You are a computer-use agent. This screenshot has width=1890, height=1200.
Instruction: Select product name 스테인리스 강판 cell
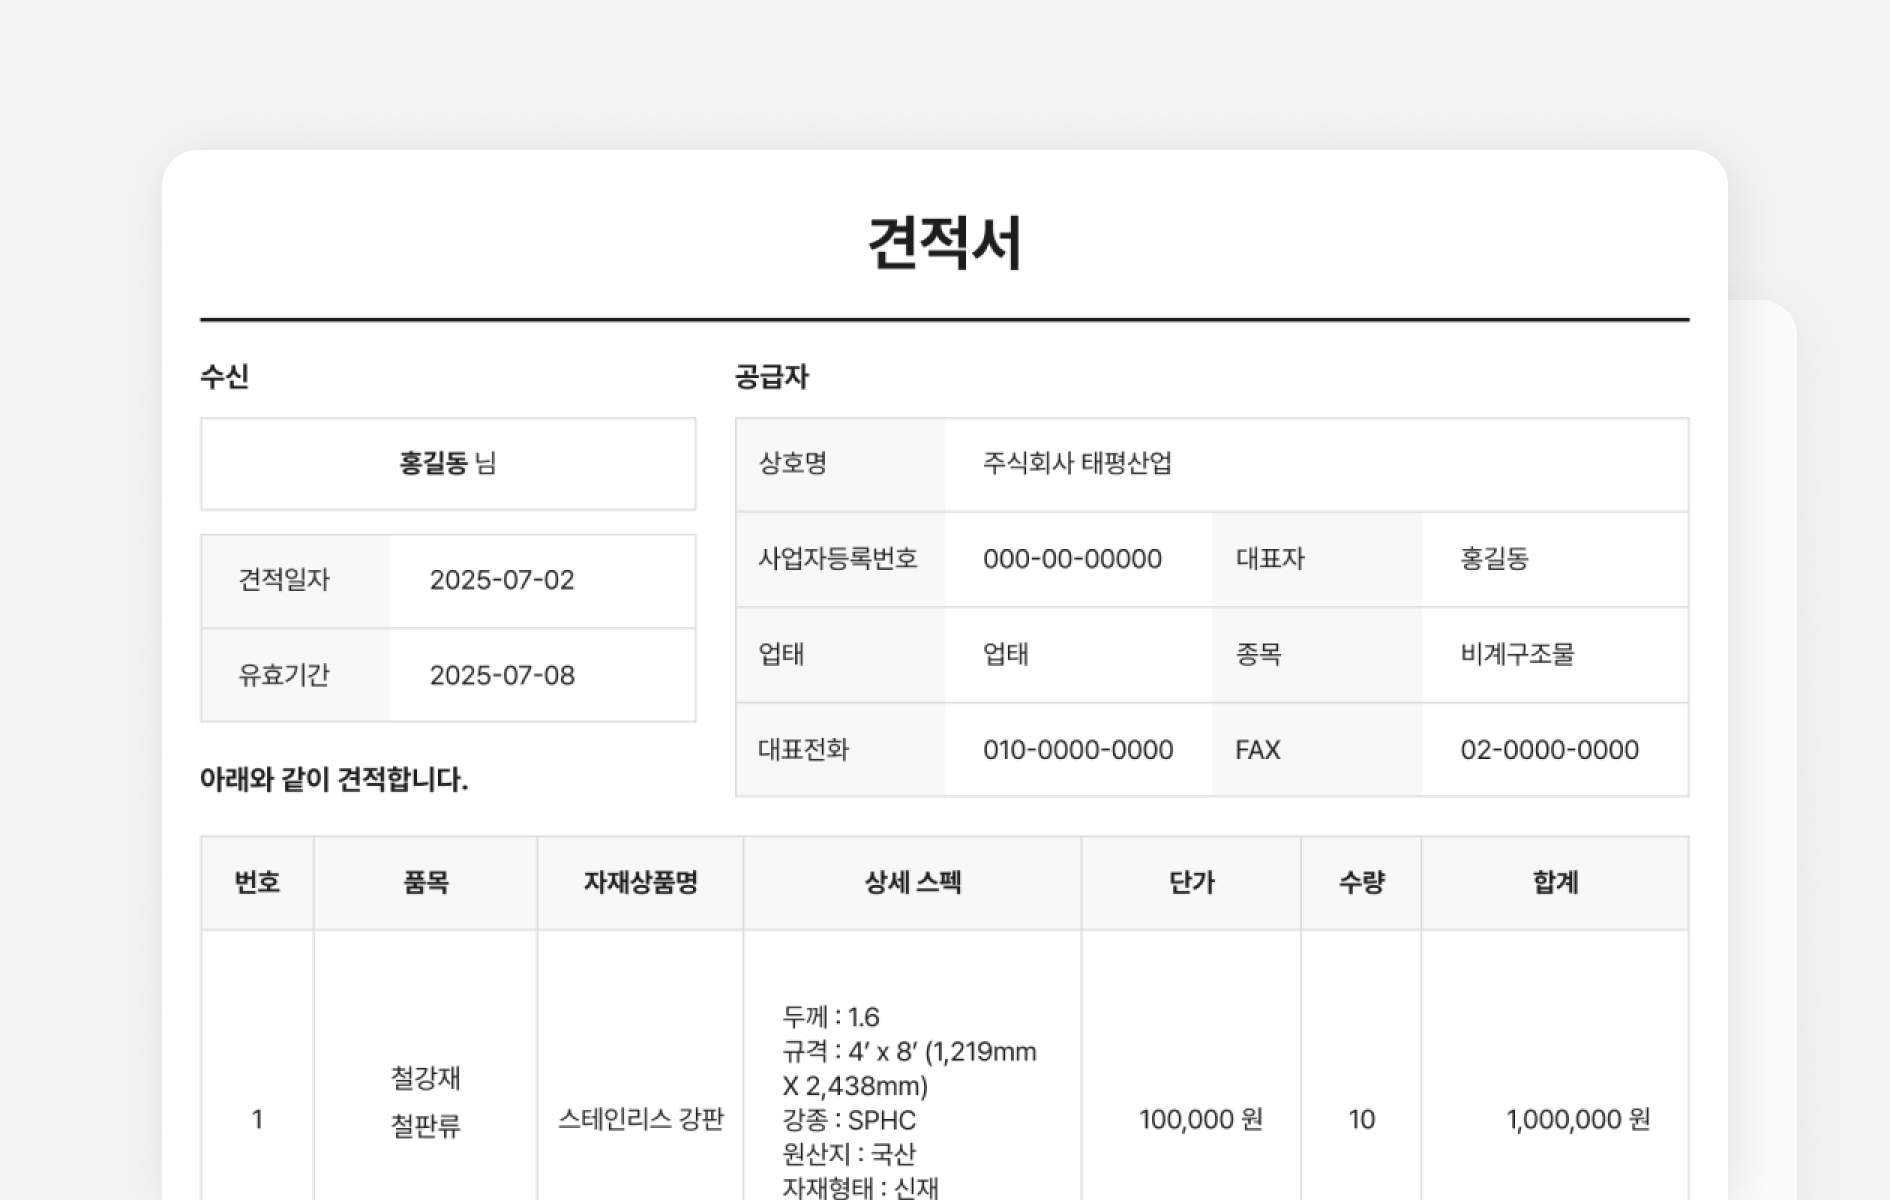(x=640, y=1119)
